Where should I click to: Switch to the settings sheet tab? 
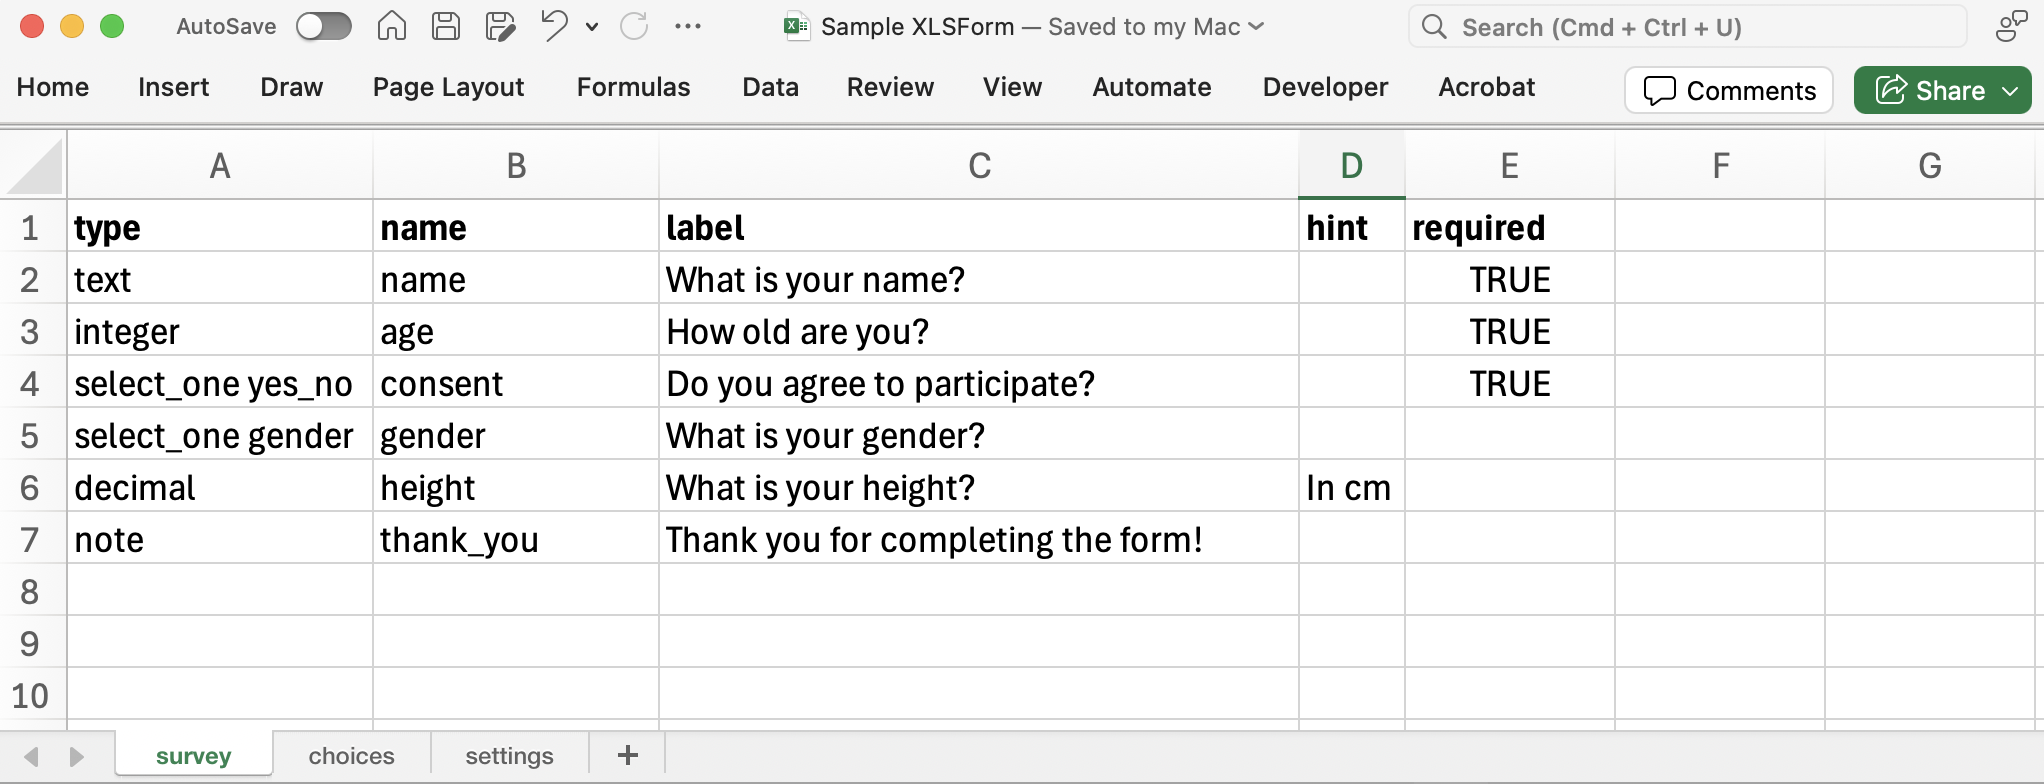509,756
